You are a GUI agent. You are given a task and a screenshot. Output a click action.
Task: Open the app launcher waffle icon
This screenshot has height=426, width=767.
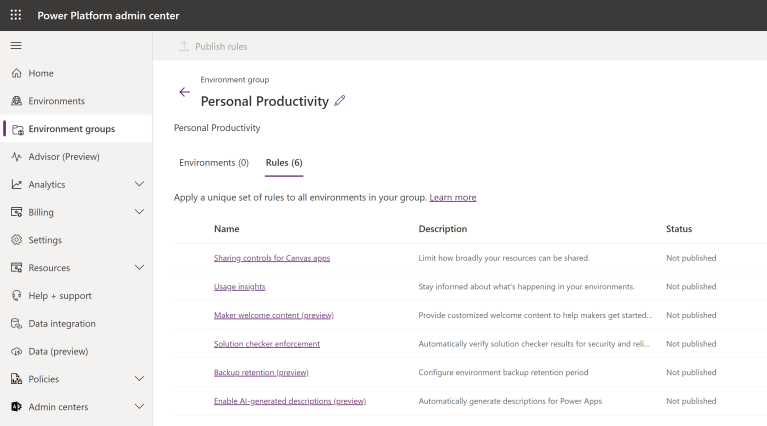click(16, 15)
